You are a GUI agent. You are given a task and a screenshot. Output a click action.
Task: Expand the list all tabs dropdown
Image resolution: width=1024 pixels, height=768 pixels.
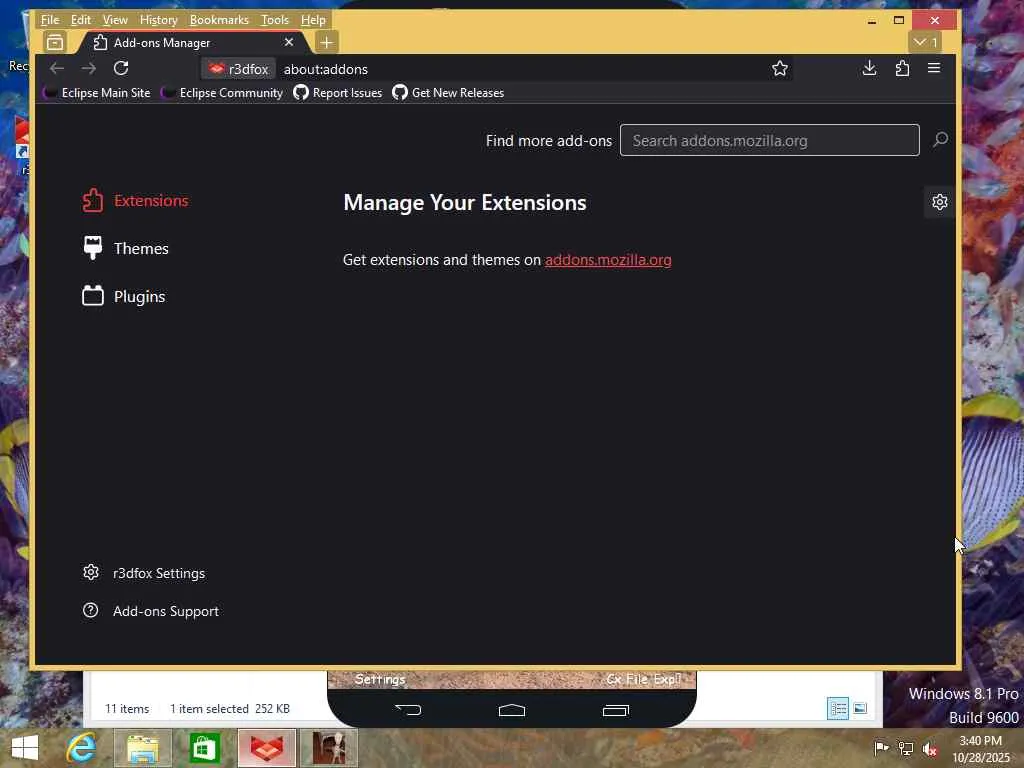[925, 42]
